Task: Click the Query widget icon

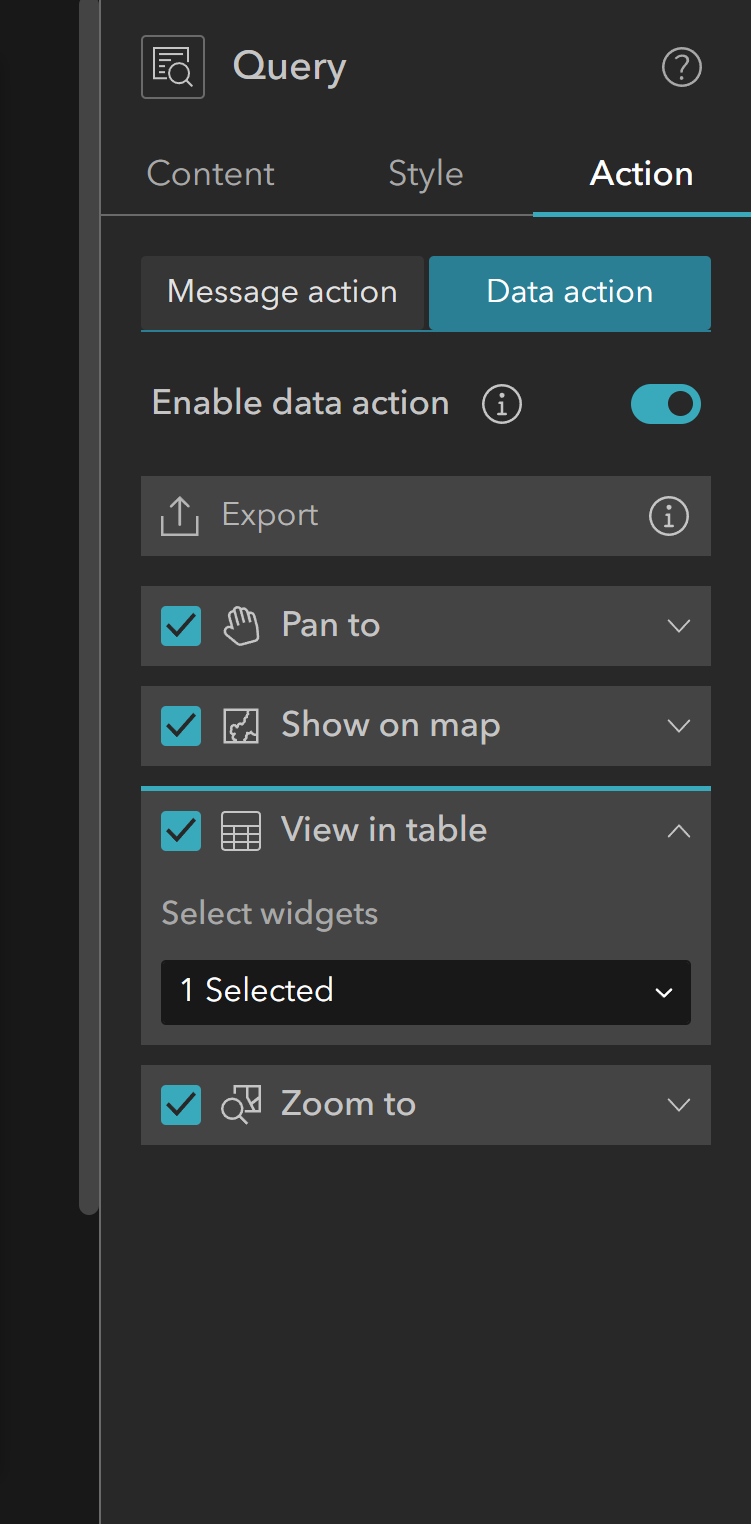Action: (172, 66)
